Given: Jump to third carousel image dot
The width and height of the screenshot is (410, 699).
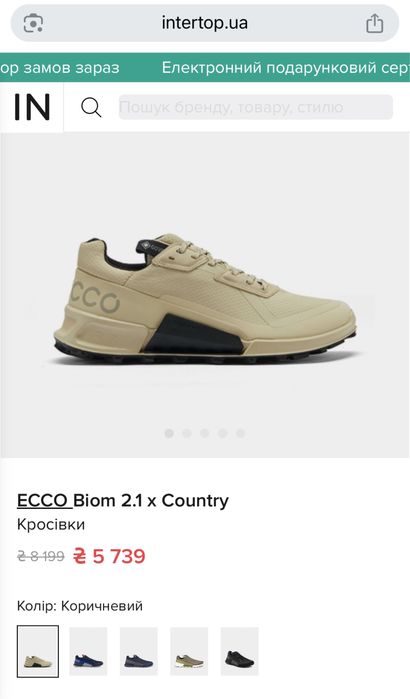Looking at the screenshot, I should point(205,433).
